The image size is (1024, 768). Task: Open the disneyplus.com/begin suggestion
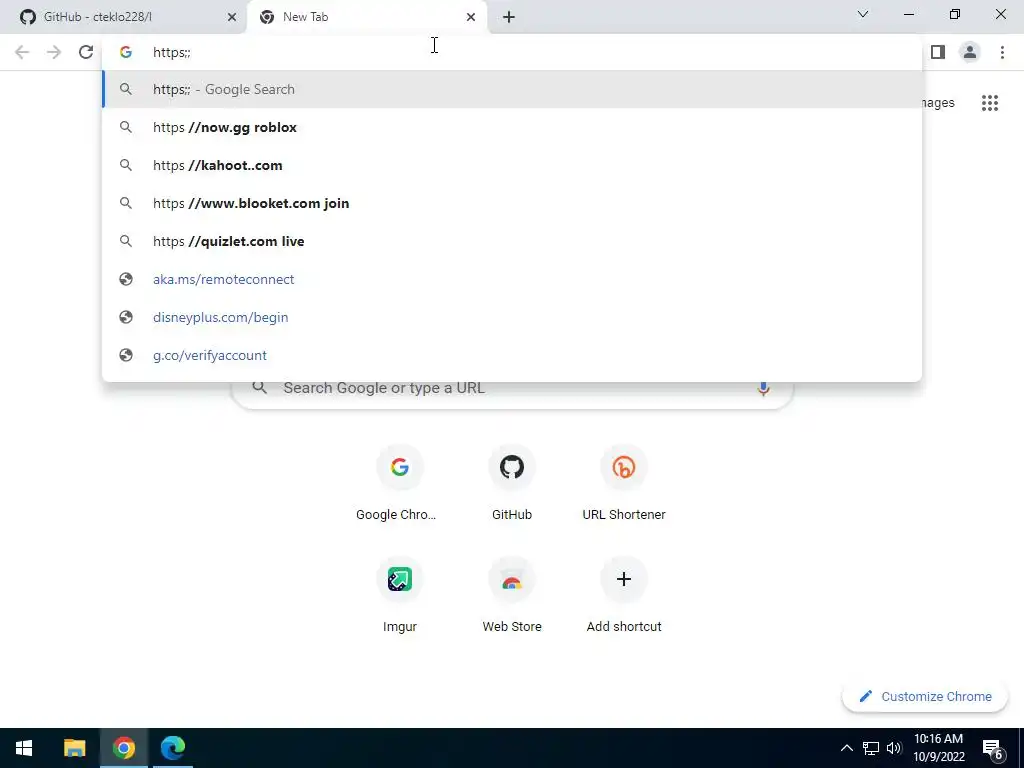[x=512, y=317]
